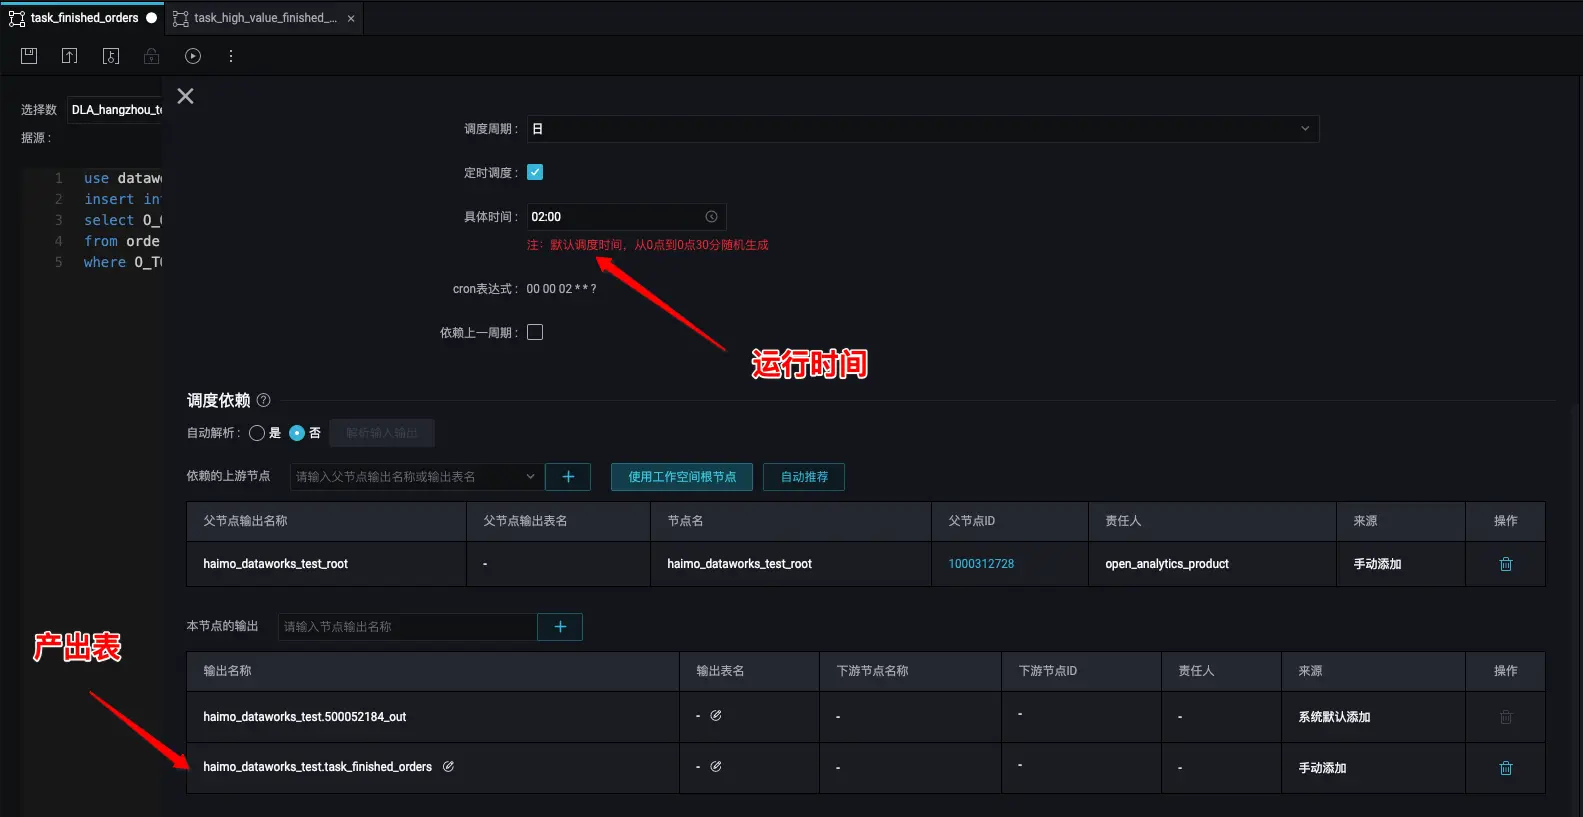Switch to the task_high_value_finished tab
The image size is (1583, 817).
point(265,18)
